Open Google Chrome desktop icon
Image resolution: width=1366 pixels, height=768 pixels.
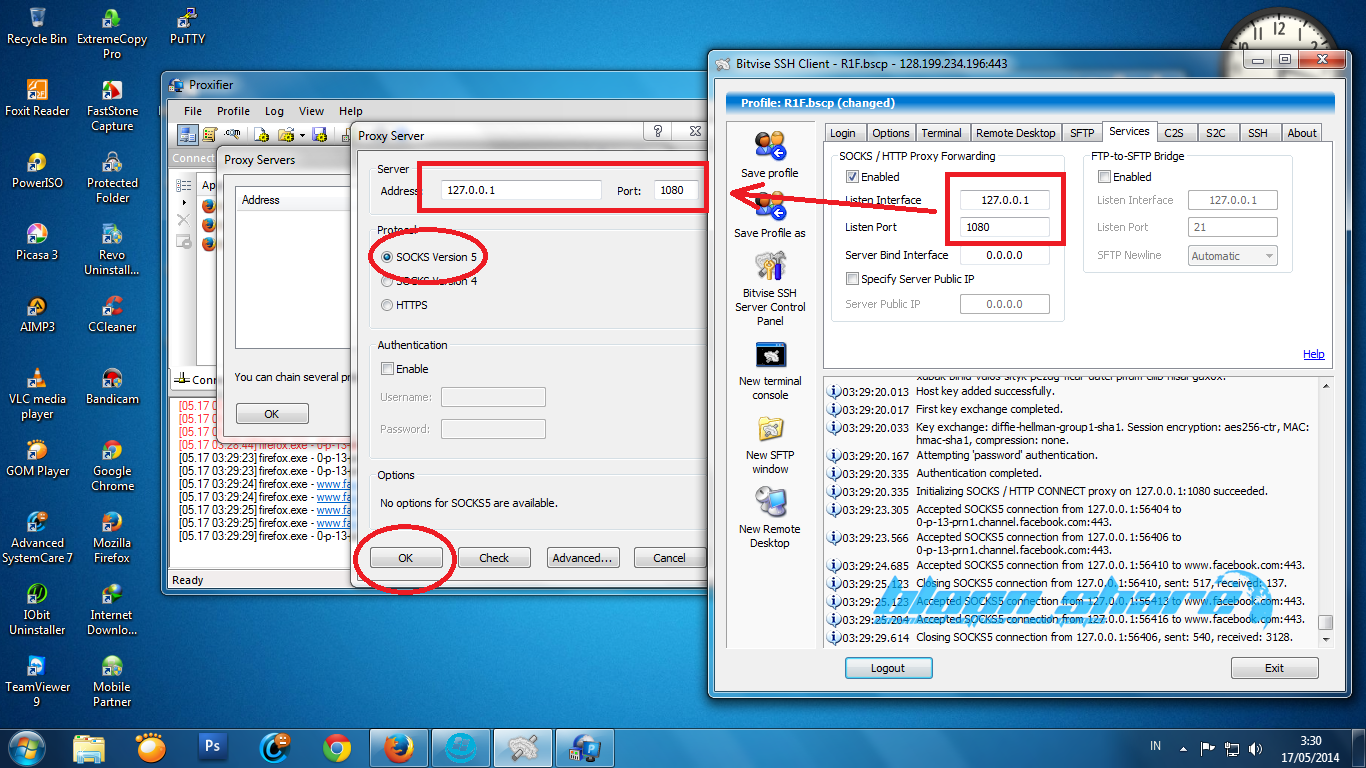point(112,450)
